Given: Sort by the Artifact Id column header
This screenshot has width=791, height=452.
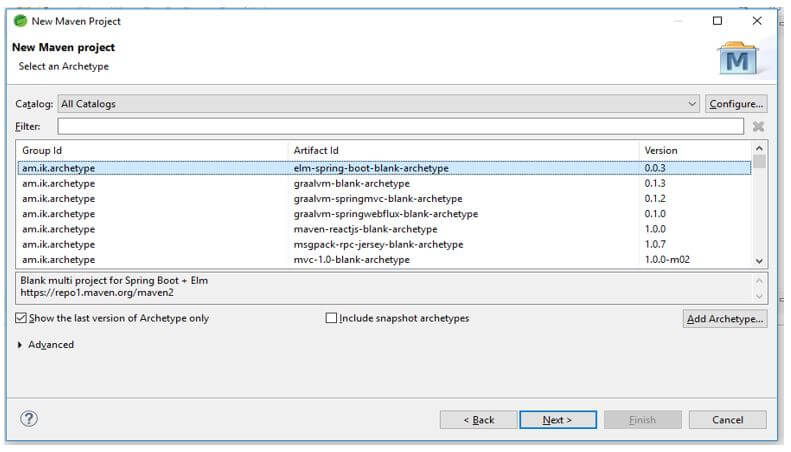Looking at the screenshot, I should (464, 150).
